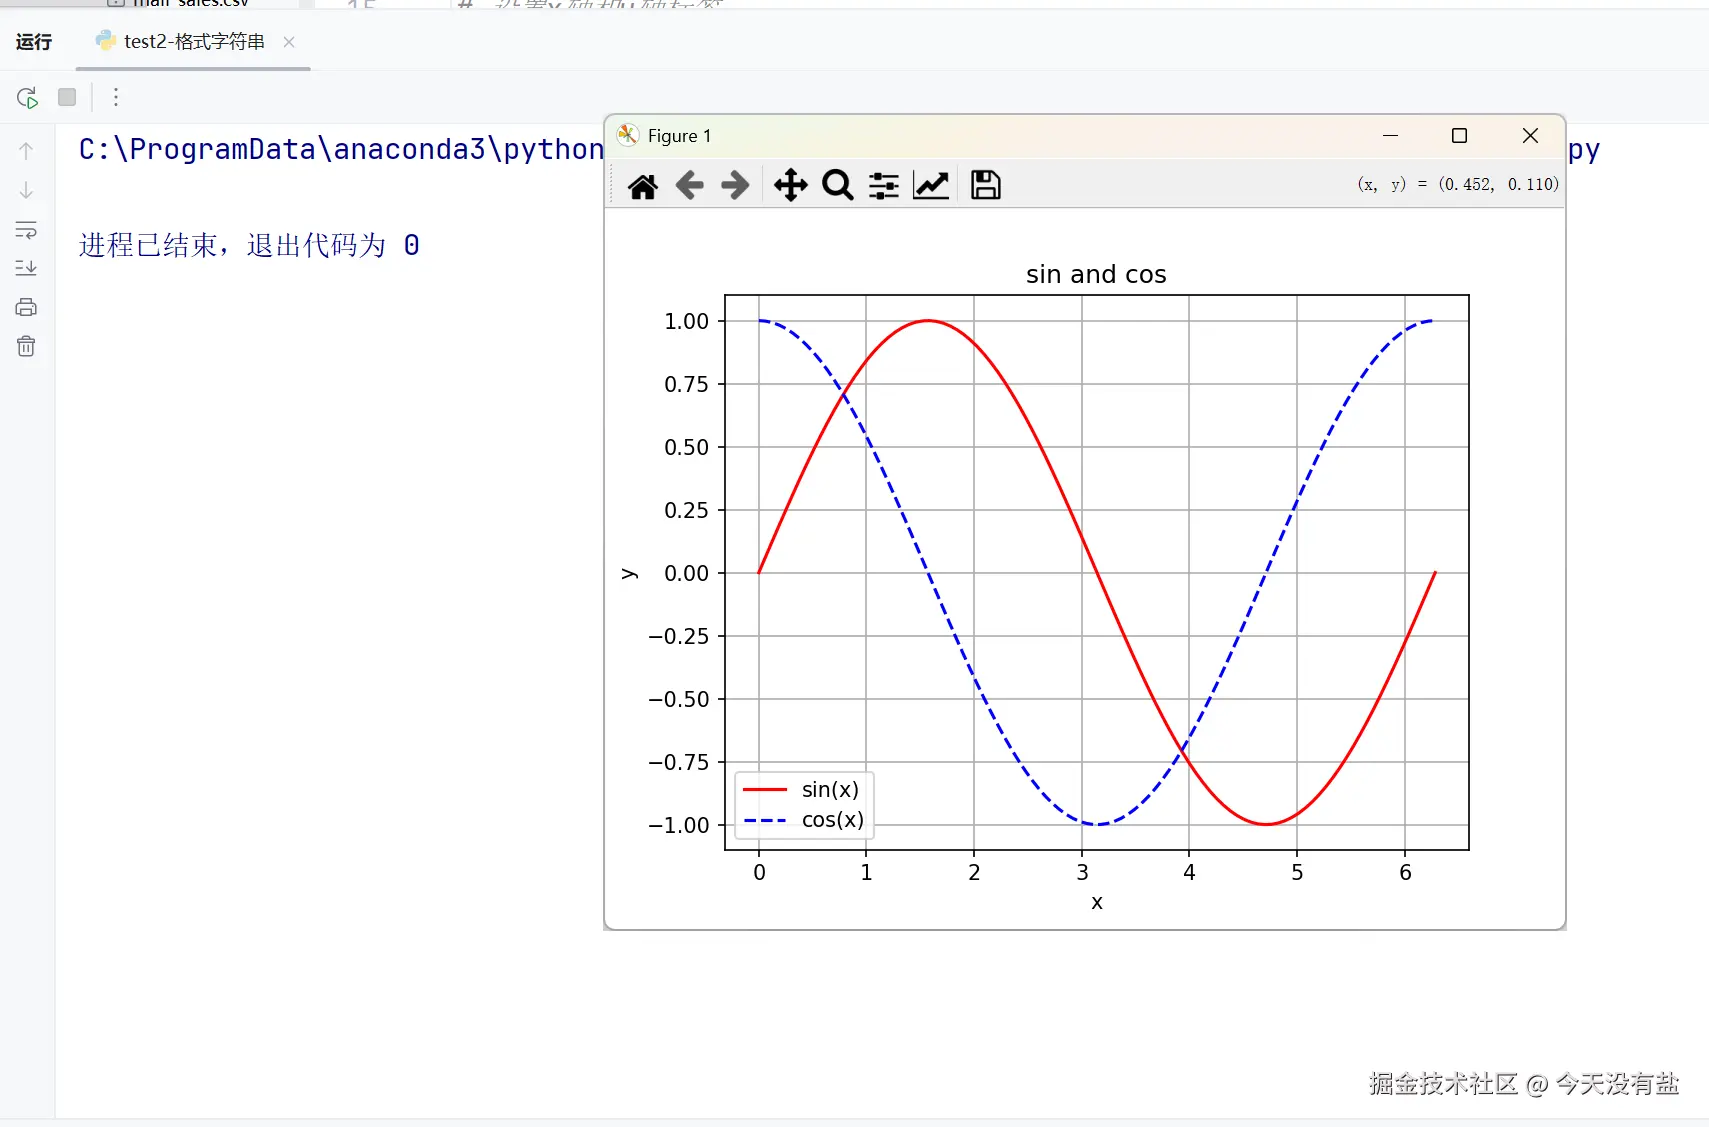
Task: Open the edit axis and curve parameters
Action: click(x=931, y=185)
